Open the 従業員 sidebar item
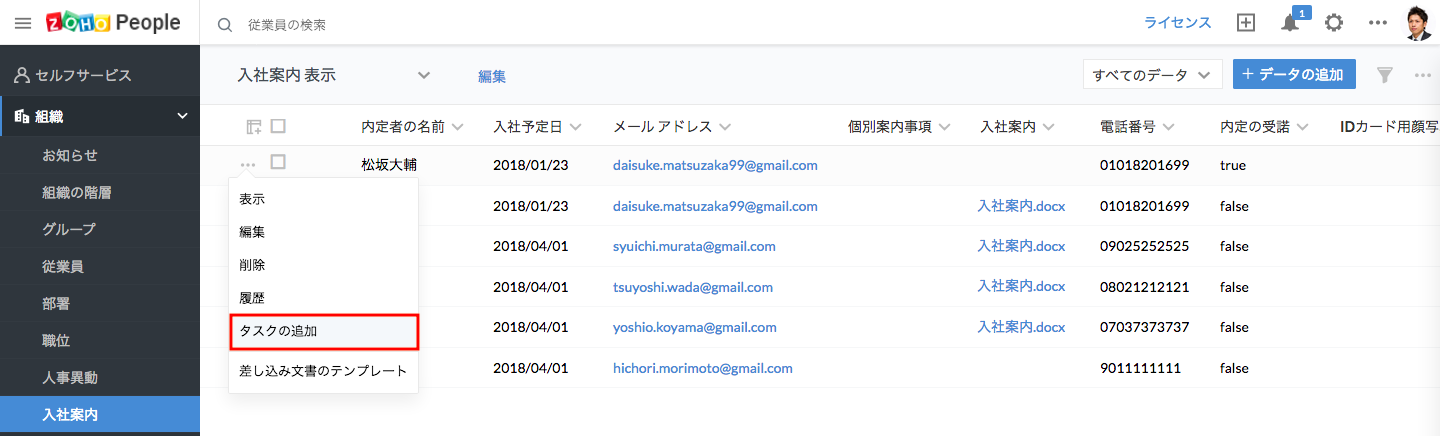Screen dimensions: 1440x436 point(62,267)
